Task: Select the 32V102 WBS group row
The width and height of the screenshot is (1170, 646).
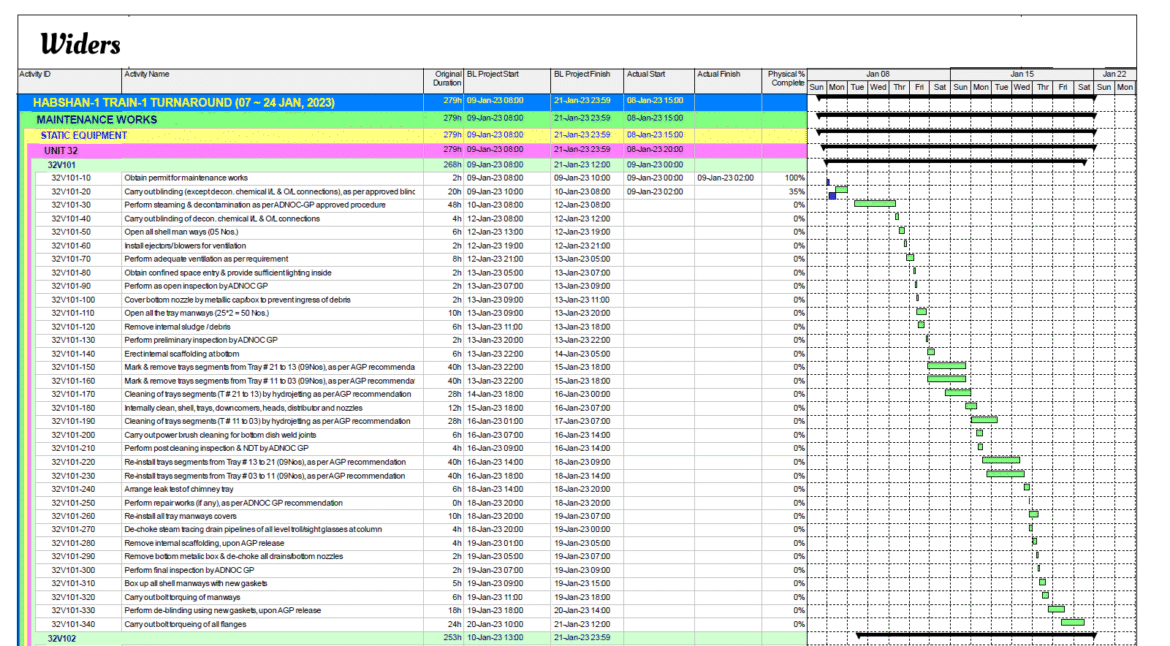Action: [62, 637]
